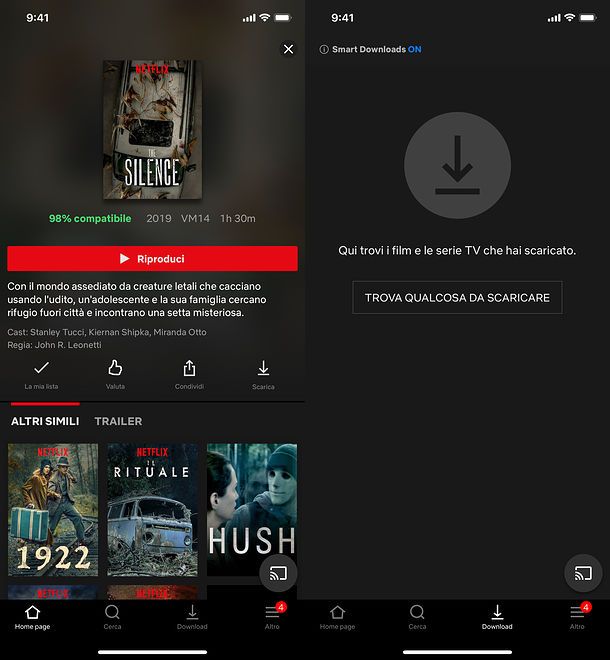
Task: Tap the left screen 9:41 clock
Action: click(37, 18)
